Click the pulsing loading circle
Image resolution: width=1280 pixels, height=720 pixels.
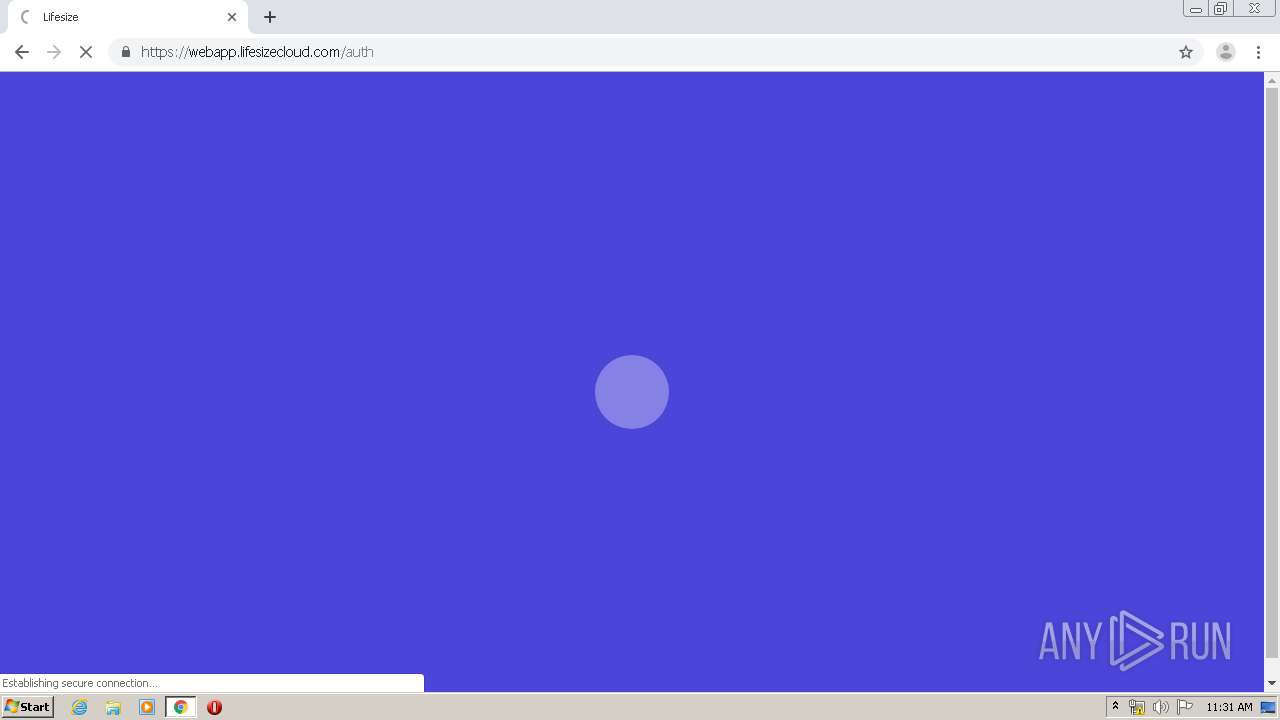point(632,392)
